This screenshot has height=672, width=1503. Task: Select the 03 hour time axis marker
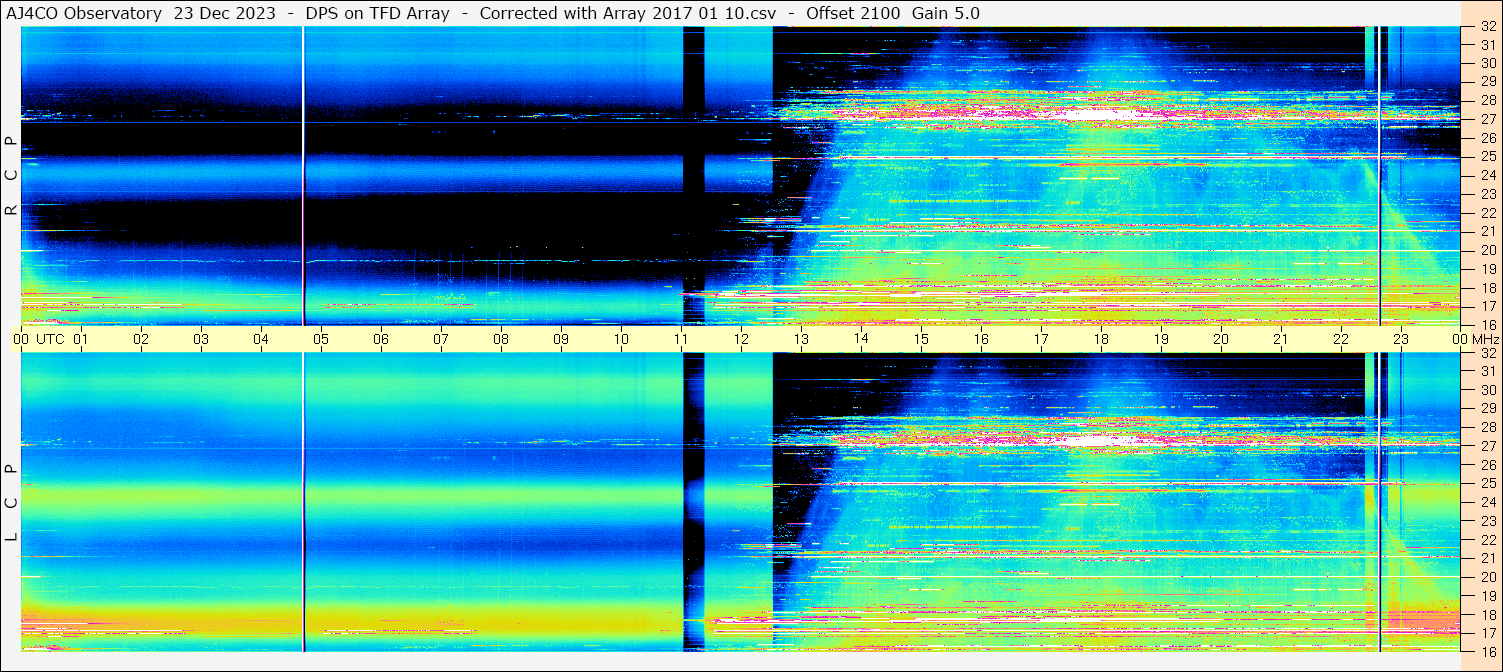click(x=201, y=339)
